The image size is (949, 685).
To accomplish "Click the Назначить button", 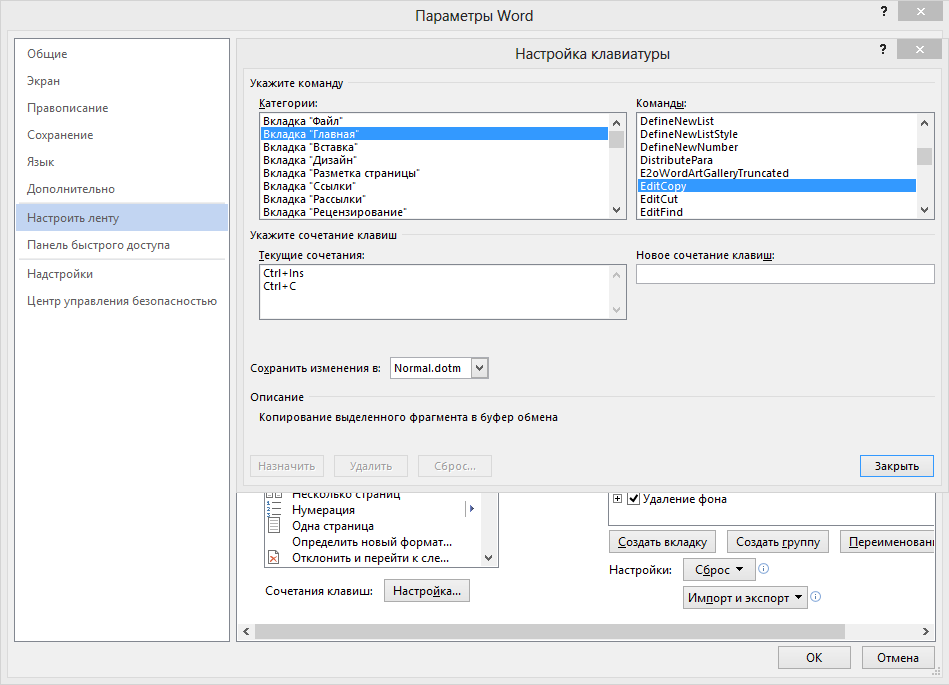I will (286, 466).
